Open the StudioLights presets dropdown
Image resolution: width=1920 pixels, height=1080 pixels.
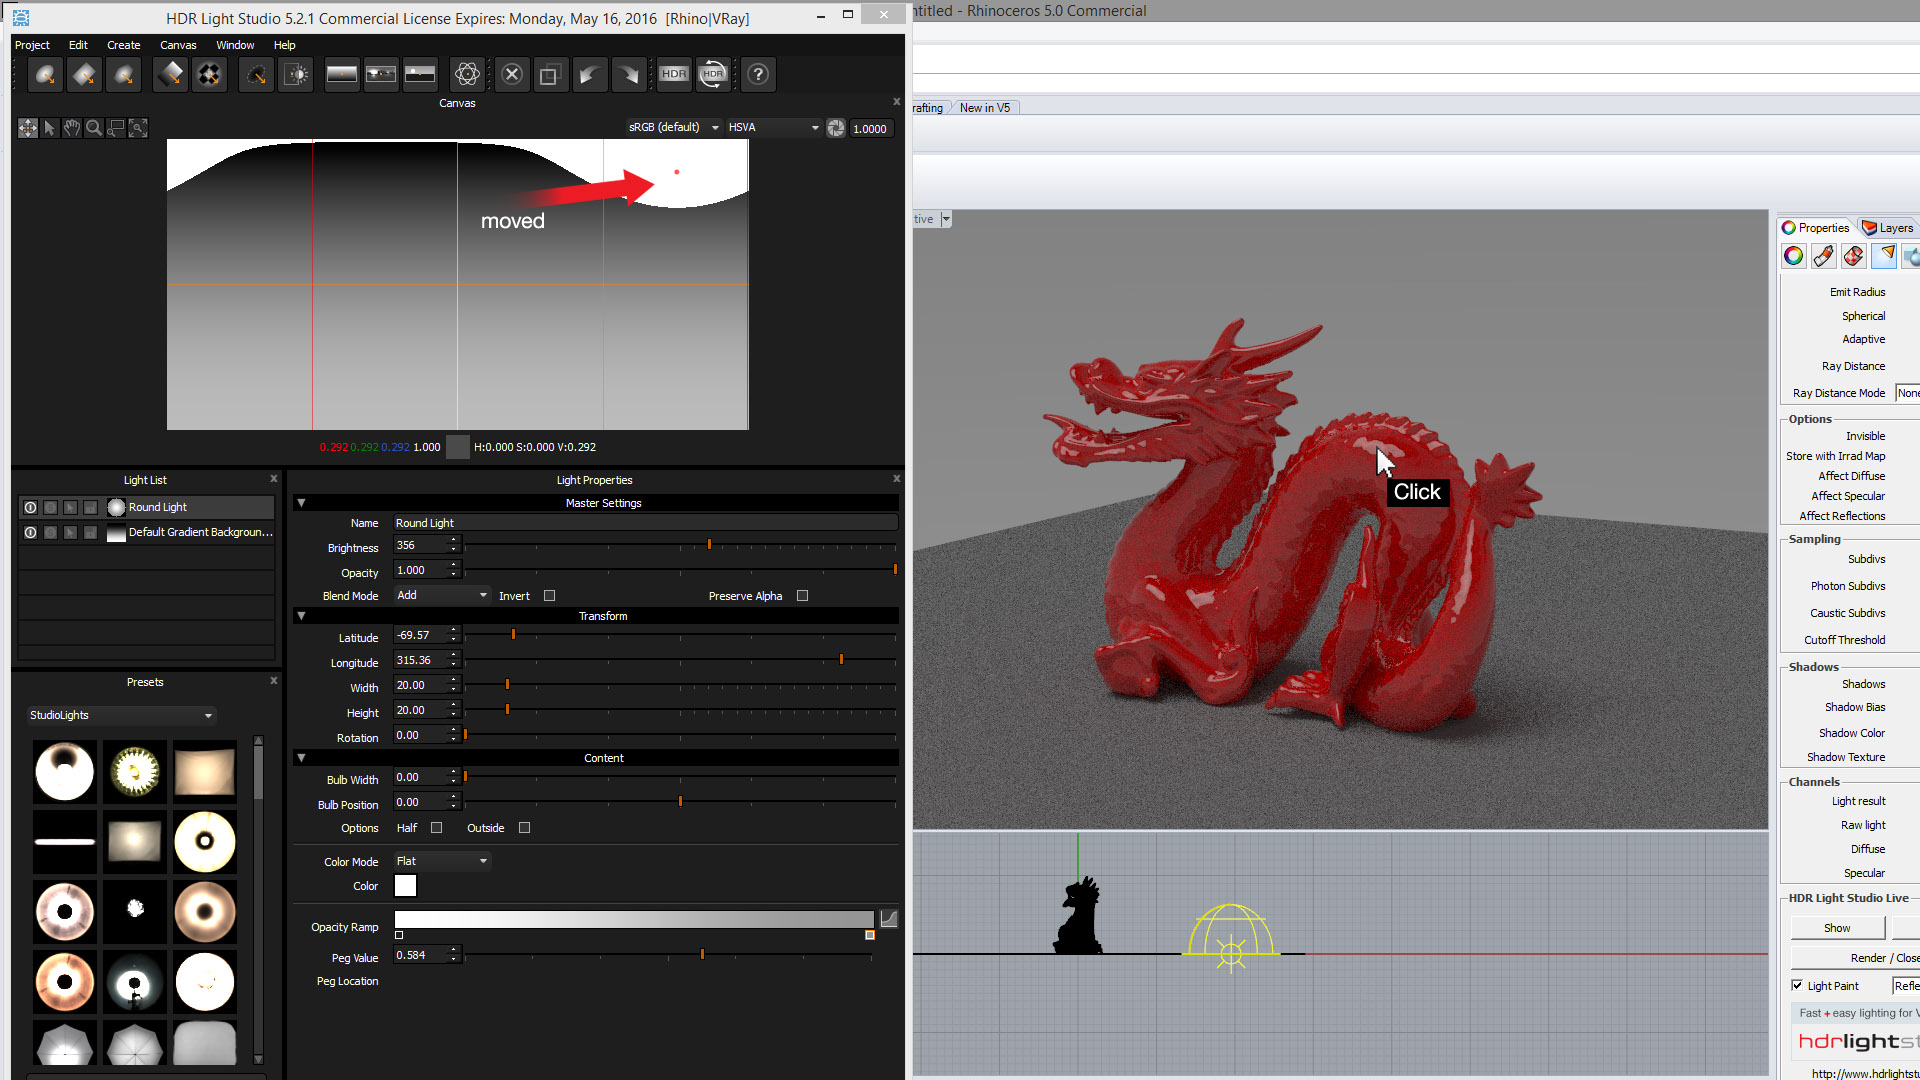pos(121,715)
